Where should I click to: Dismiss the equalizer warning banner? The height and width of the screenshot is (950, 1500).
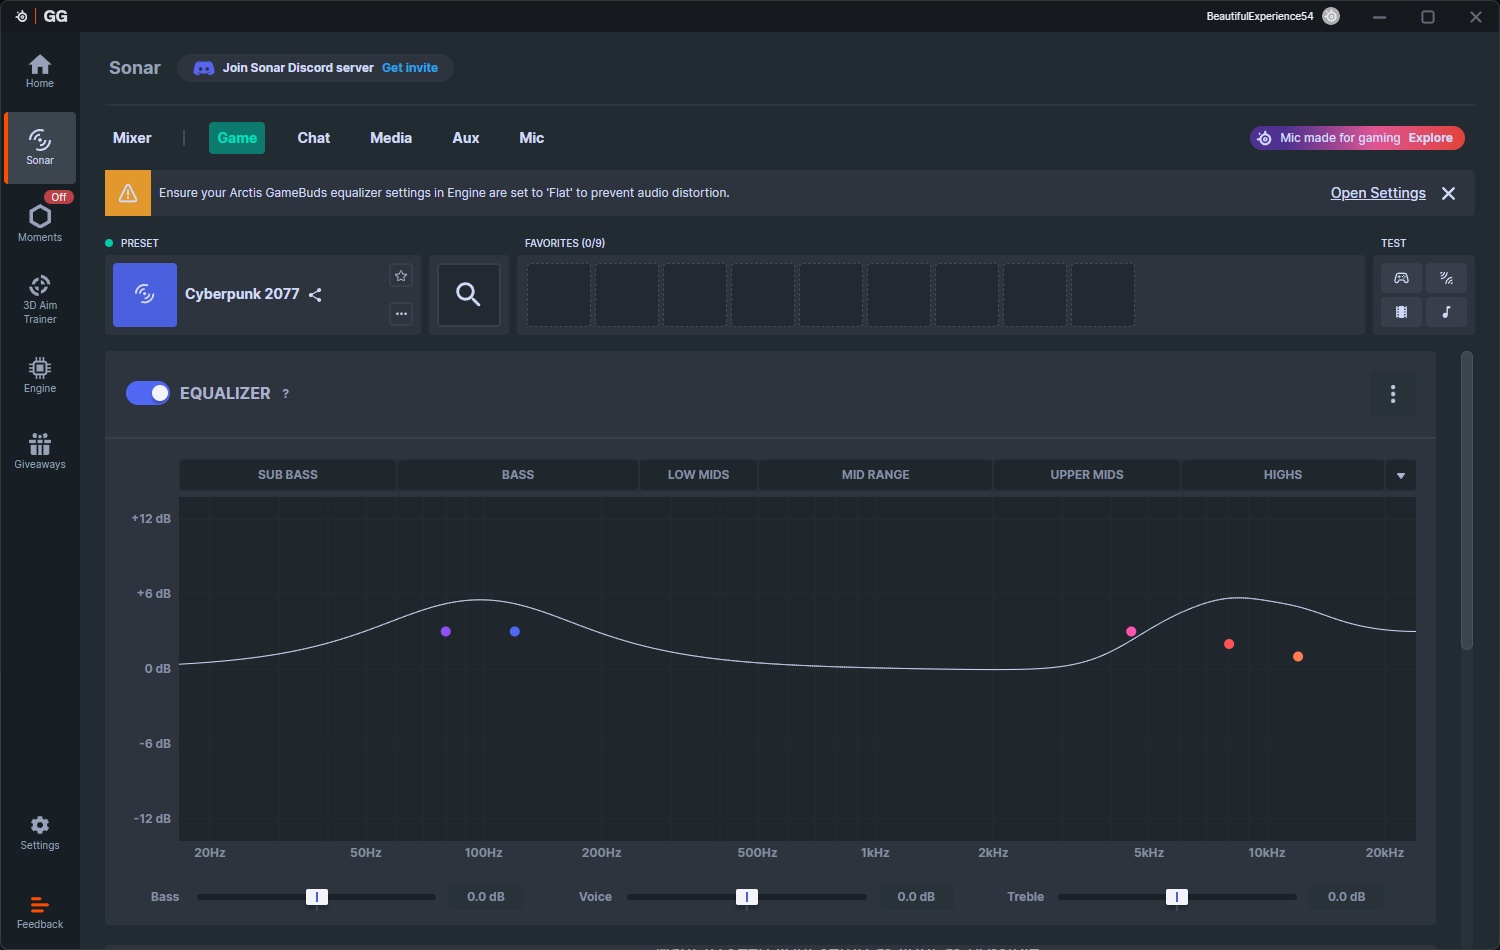(1448, 193)
